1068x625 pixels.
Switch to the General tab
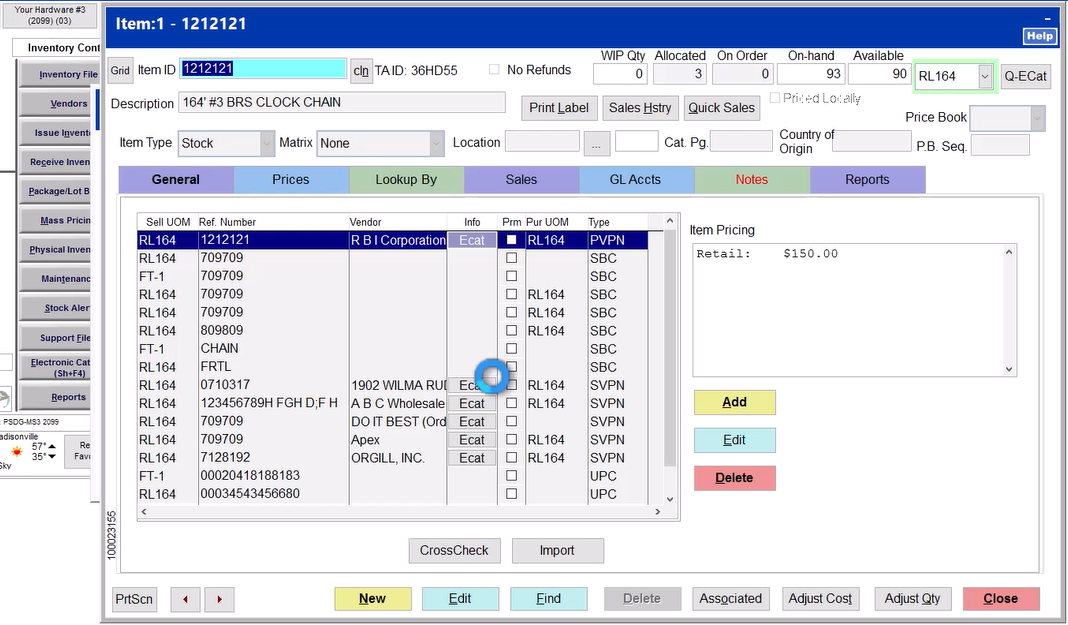pos(176,180)
